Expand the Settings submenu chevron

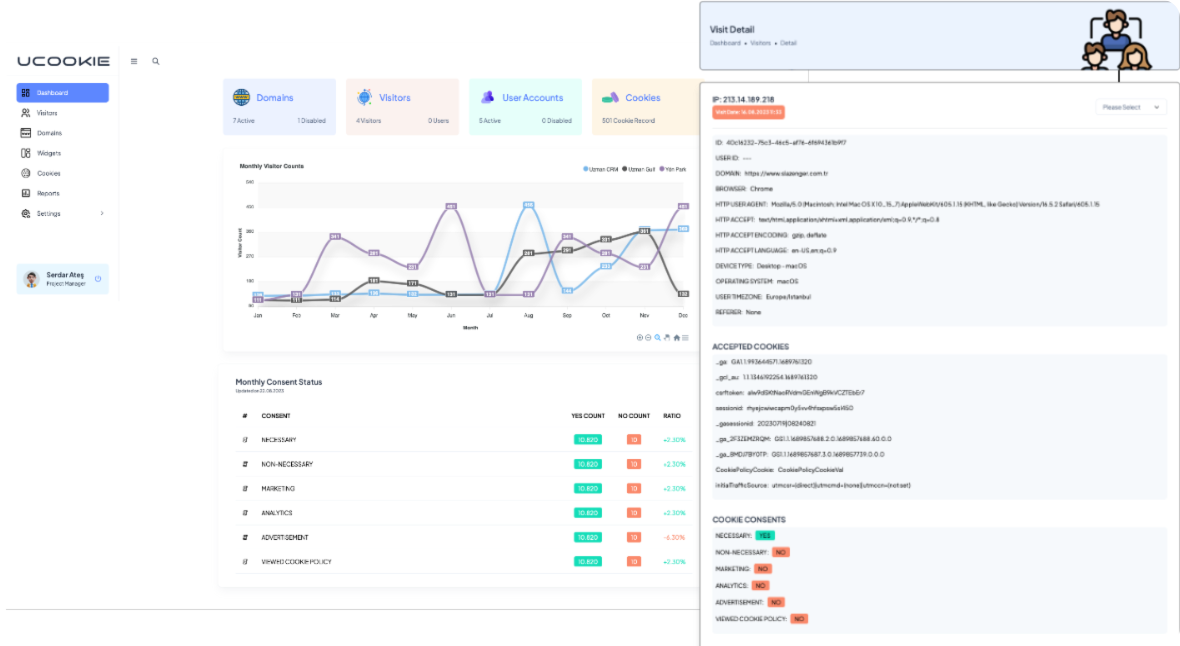point(102,214)
